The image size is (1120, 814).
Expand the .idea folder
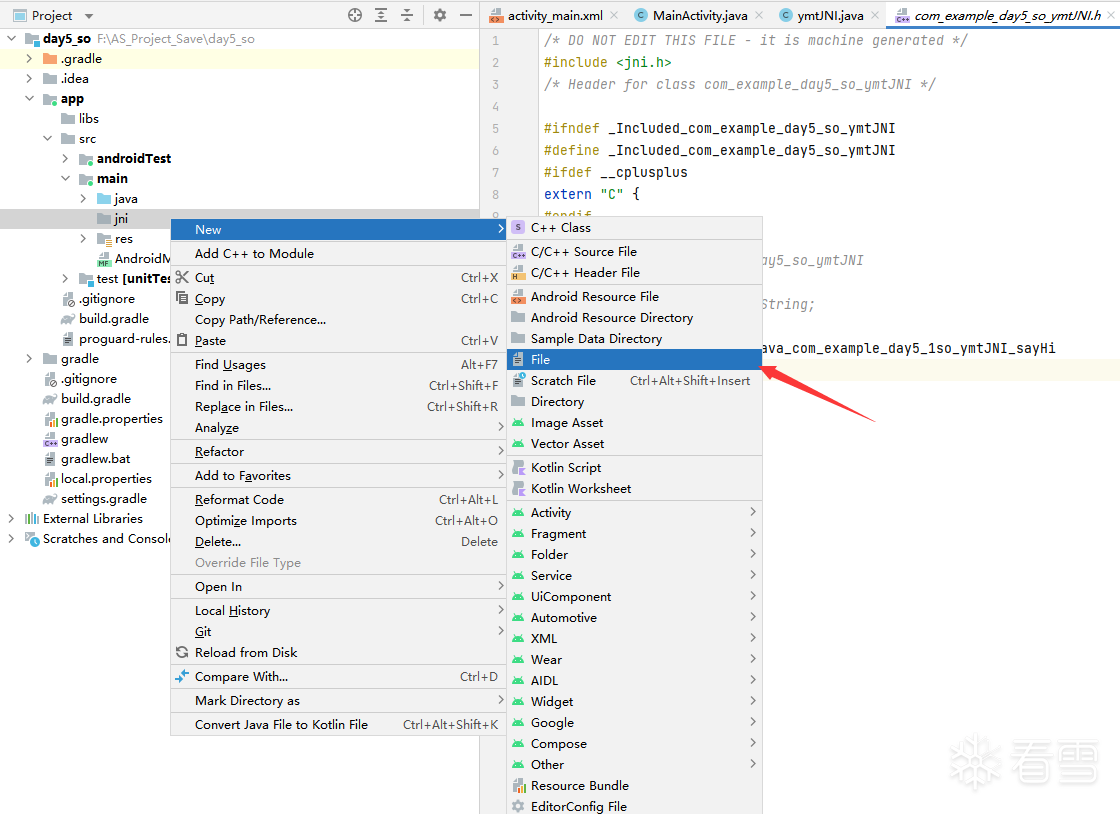[29, 79]
